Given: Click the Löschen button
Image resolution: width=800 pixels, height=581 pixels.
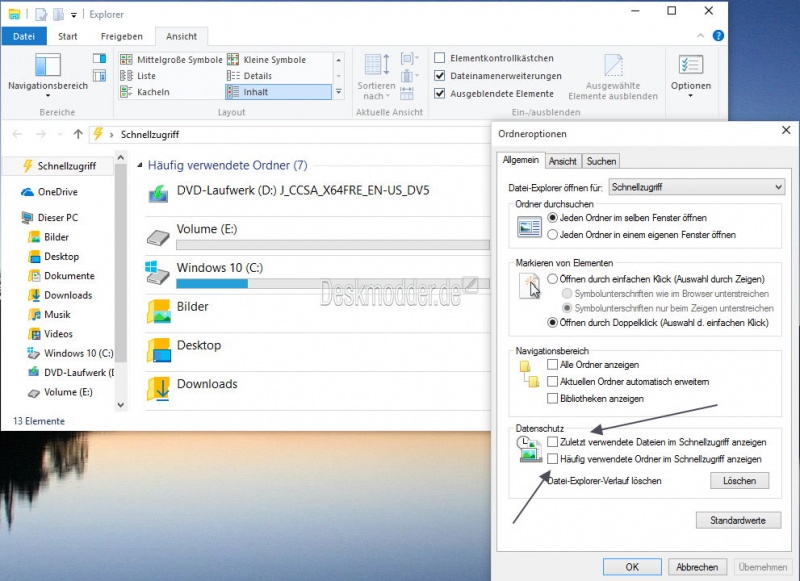Looking at the screenshot, I should tap(740, 481).
